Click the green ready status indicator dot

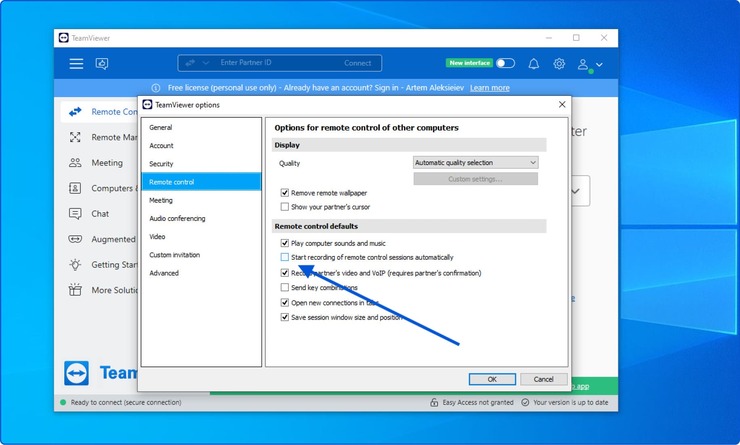tap(63, 403)
